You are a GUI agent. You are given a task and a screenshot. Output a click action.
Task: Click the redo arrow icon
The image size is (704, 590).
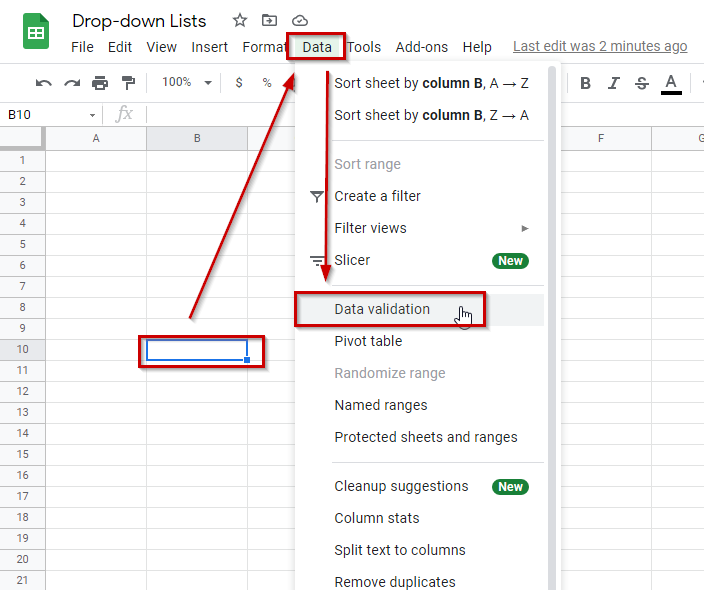(x=72, y=83)
